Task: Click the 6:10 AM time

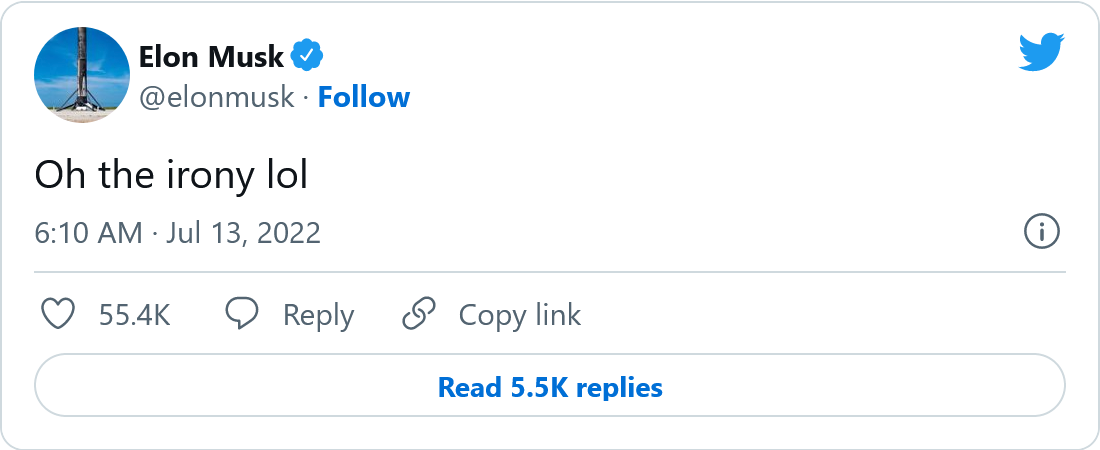Action: click(88, 233)
